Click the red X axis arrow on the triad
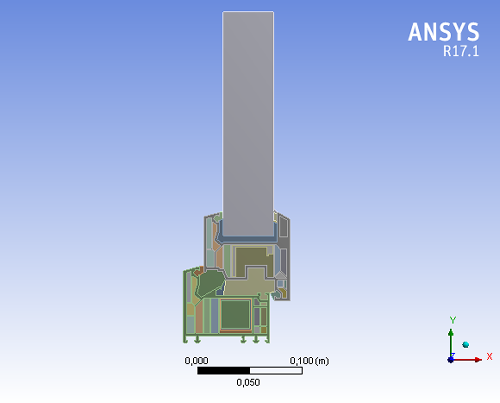The height and width of the screenshot is (403, 500). pos(467,360)
